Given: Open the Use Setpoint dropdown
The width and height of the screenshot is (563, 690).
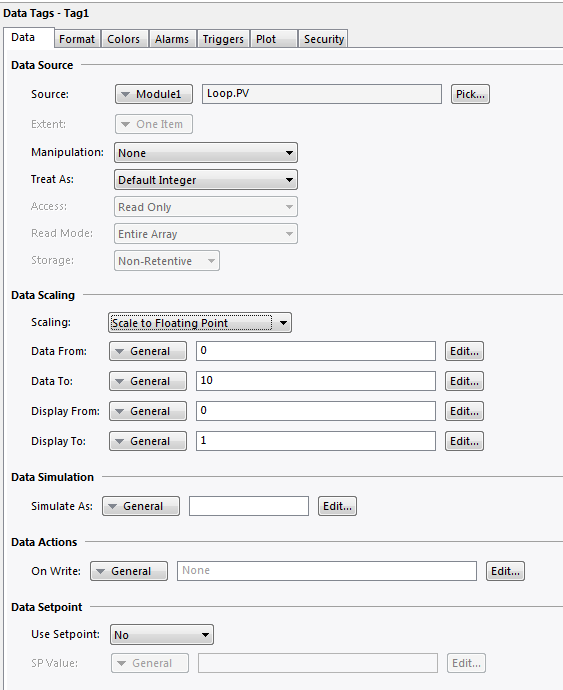Looking at the screenshot, I should click(162, 635).
